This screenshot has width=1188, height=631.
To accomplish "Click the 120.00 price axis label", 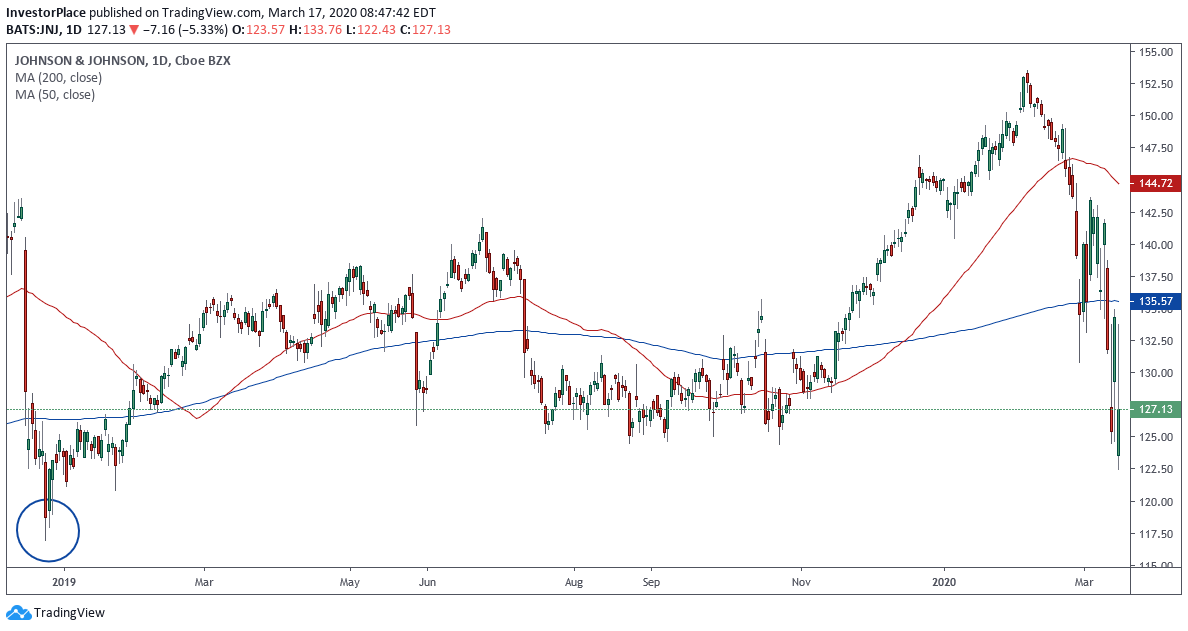I will coord(1156,501).
